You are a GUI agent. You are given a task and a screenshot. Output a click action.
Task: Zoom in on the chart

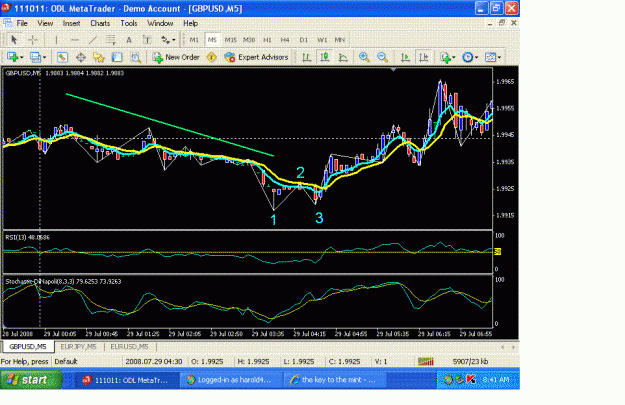click(364, 57)
